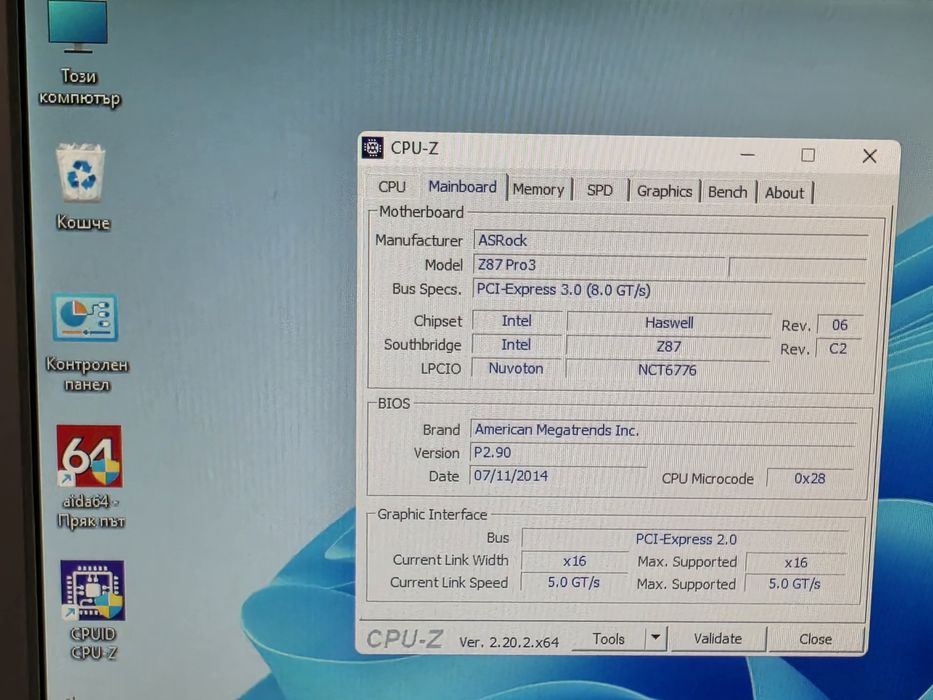This screenshot has width=933, height=700.
Task: Launch the CPUID CPU-Z desktop shortcut
Action: coord(93,610)
